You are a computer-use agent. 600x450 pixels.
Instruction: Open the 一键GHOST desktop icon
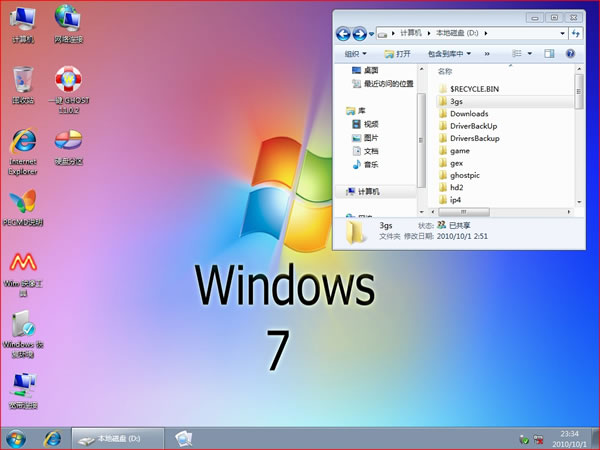(68, 82)
